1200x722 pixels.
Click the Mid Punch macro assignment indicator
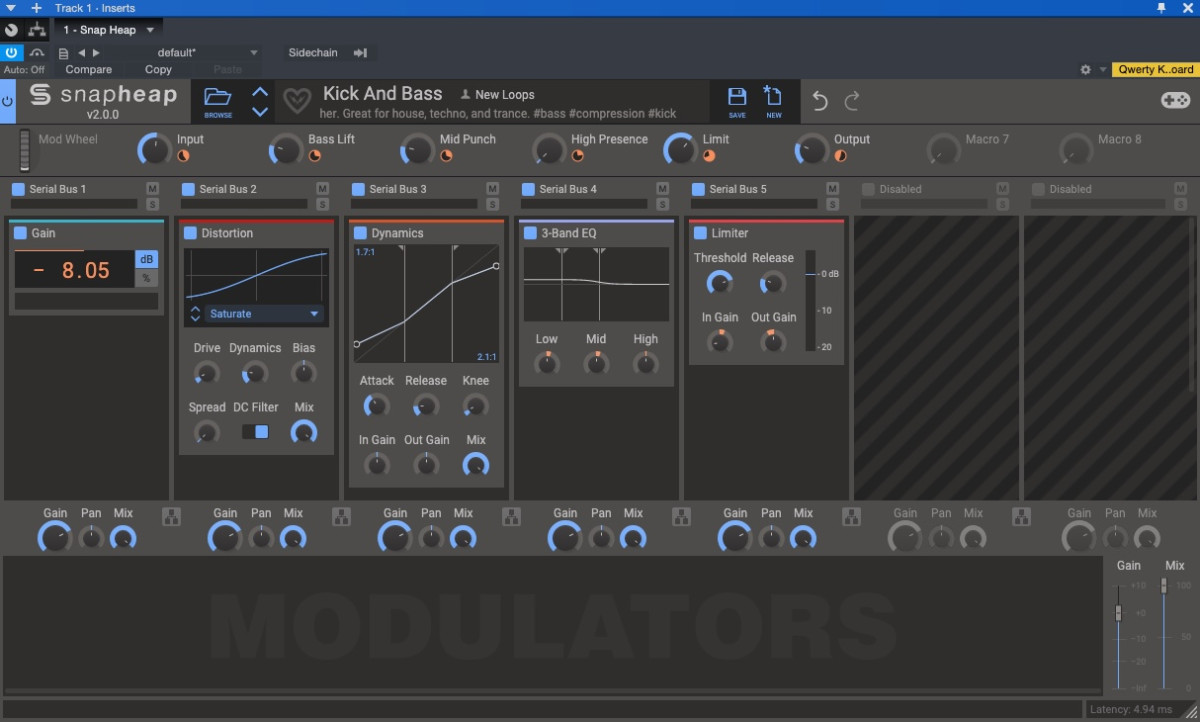[x=446, y=156]
